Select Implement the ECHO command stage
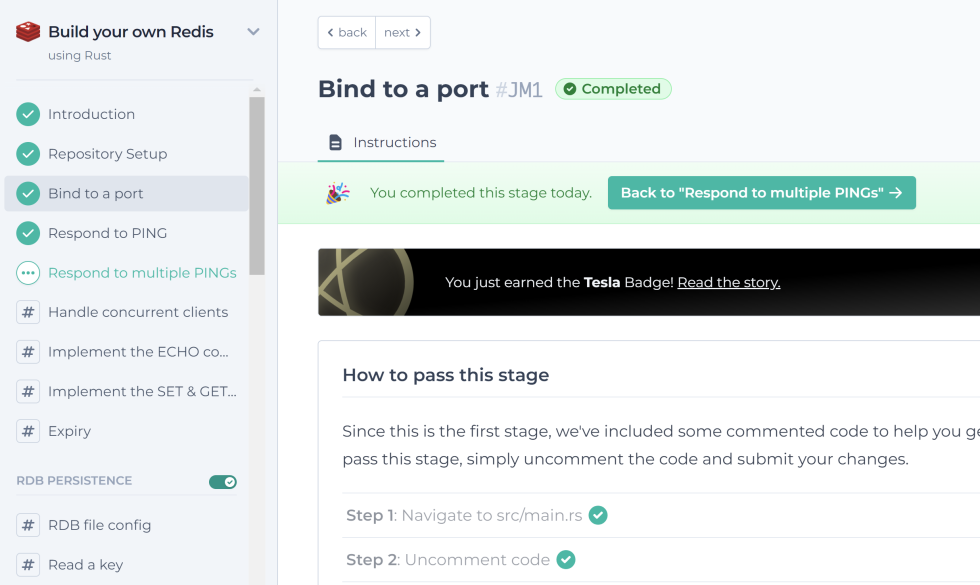980x585 pixels. (x=138, y=352)
